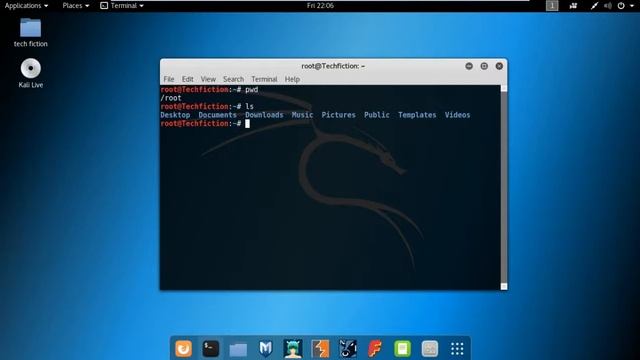Screen dimensions: 640x360
Task: Open Armitage from the dock
Action: pyautogui.click(x=293, y=349)
